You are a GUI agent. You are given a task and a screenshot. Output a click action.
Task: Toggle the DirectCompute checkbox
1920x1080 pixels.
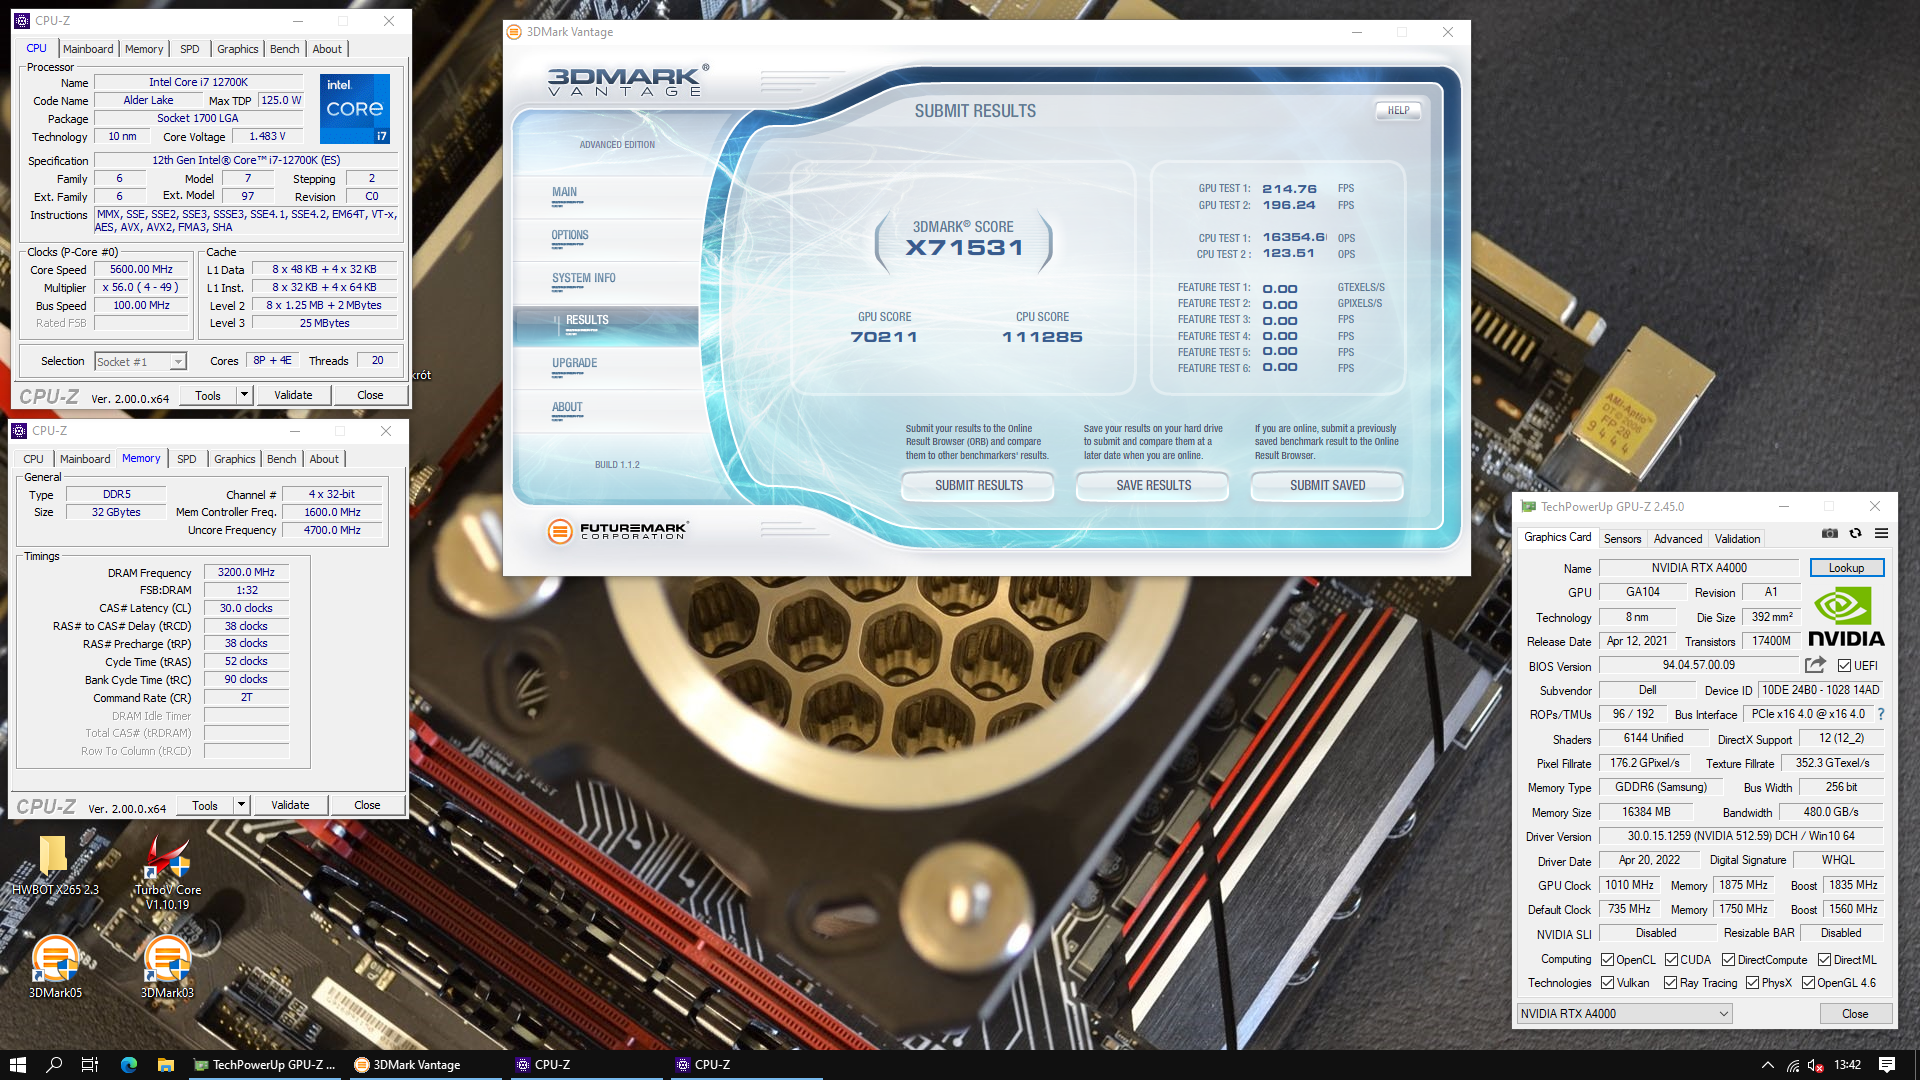pos(1728,960)
